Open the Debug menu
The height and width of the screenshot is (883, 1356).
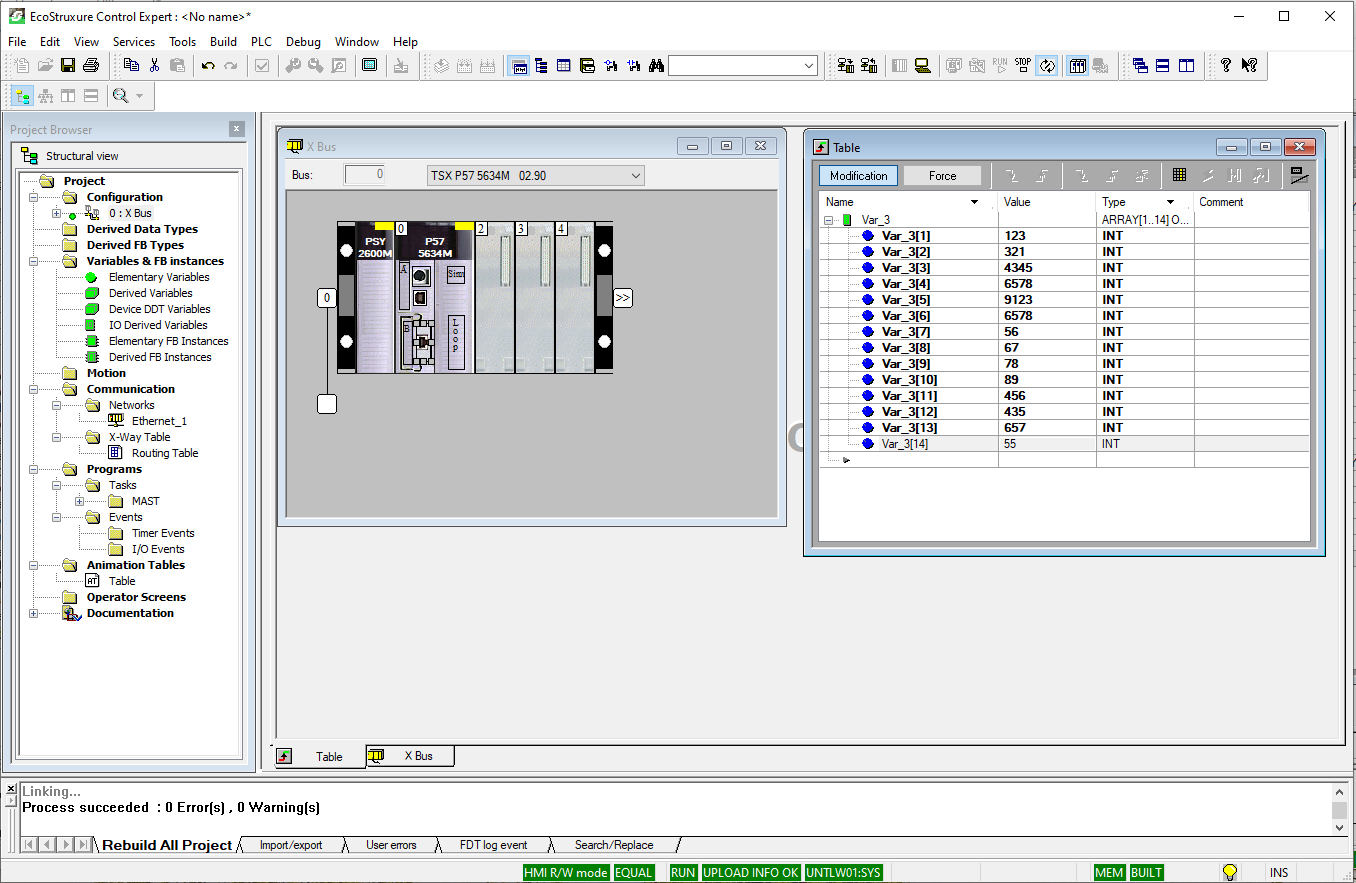(303, 42)
